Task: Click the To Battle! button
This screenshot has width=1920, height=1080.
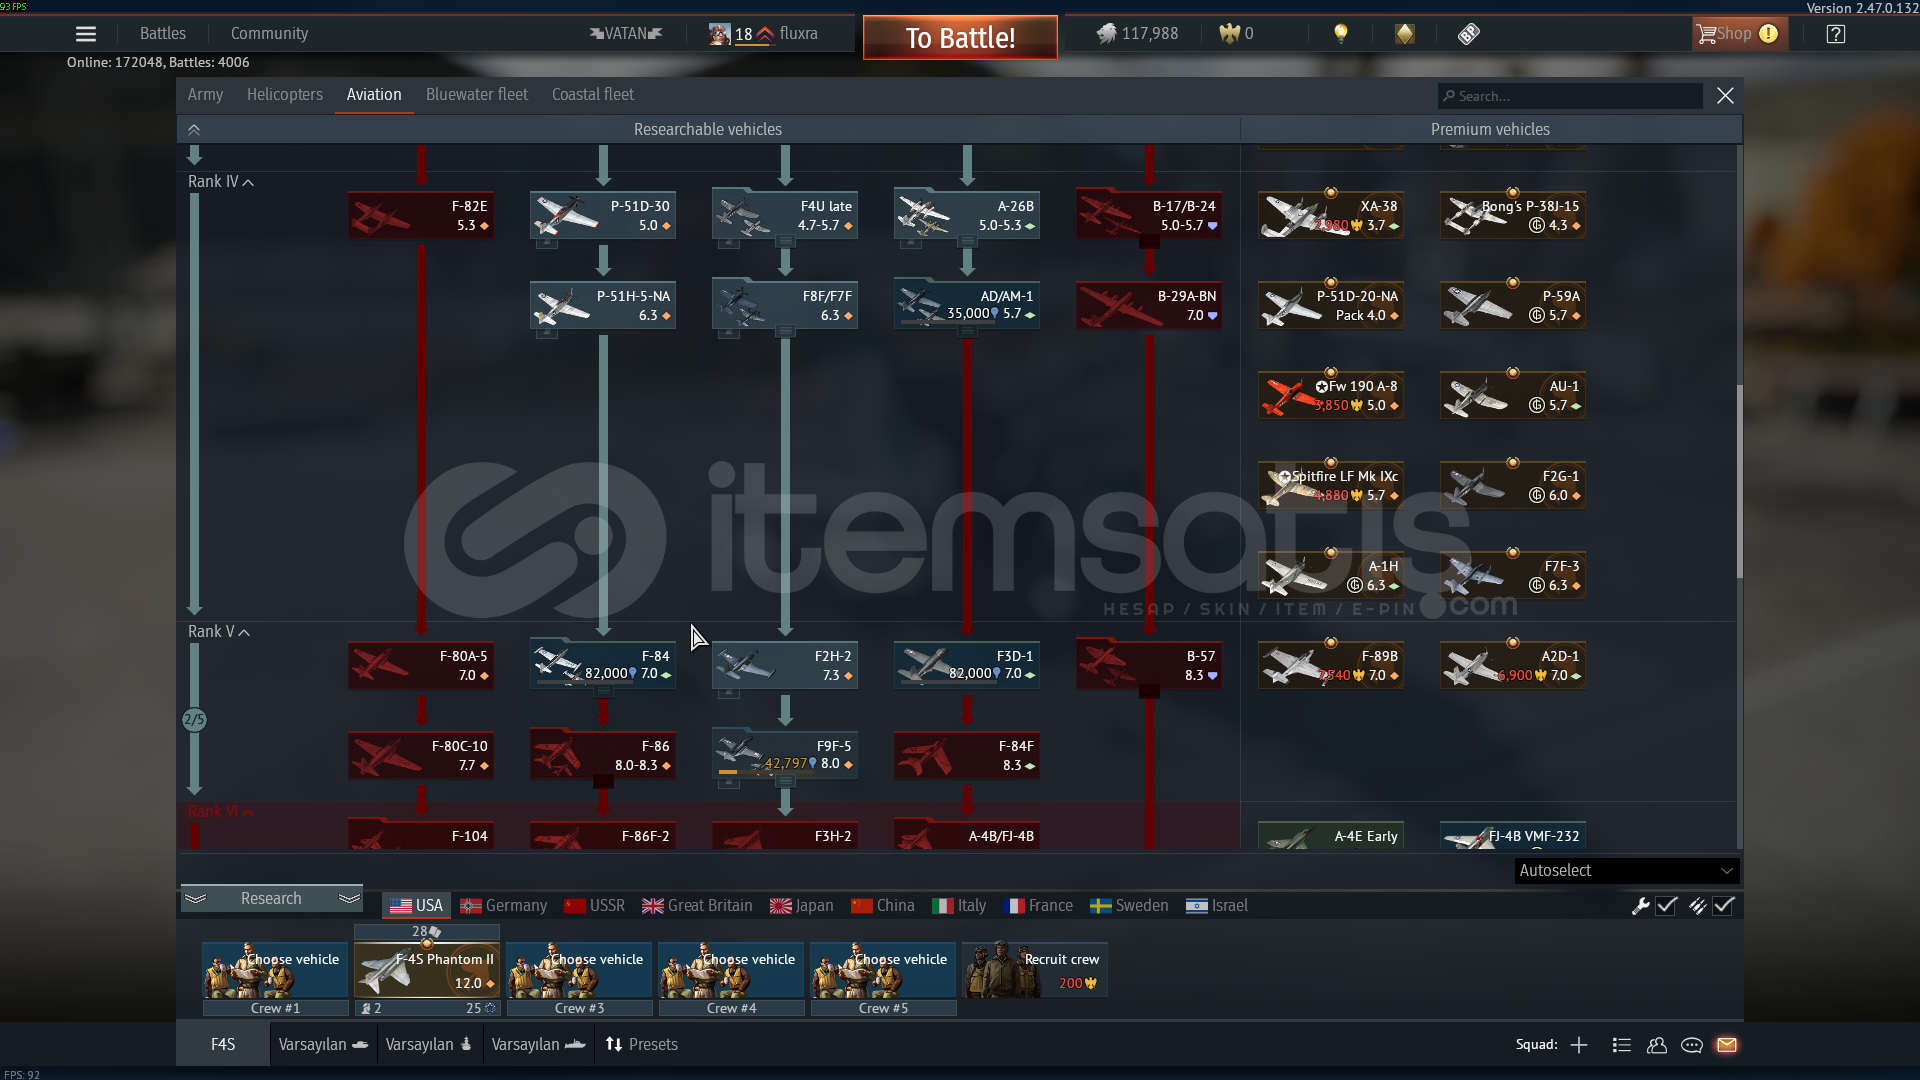Action: pyautogui.click(x=960, y=38)
